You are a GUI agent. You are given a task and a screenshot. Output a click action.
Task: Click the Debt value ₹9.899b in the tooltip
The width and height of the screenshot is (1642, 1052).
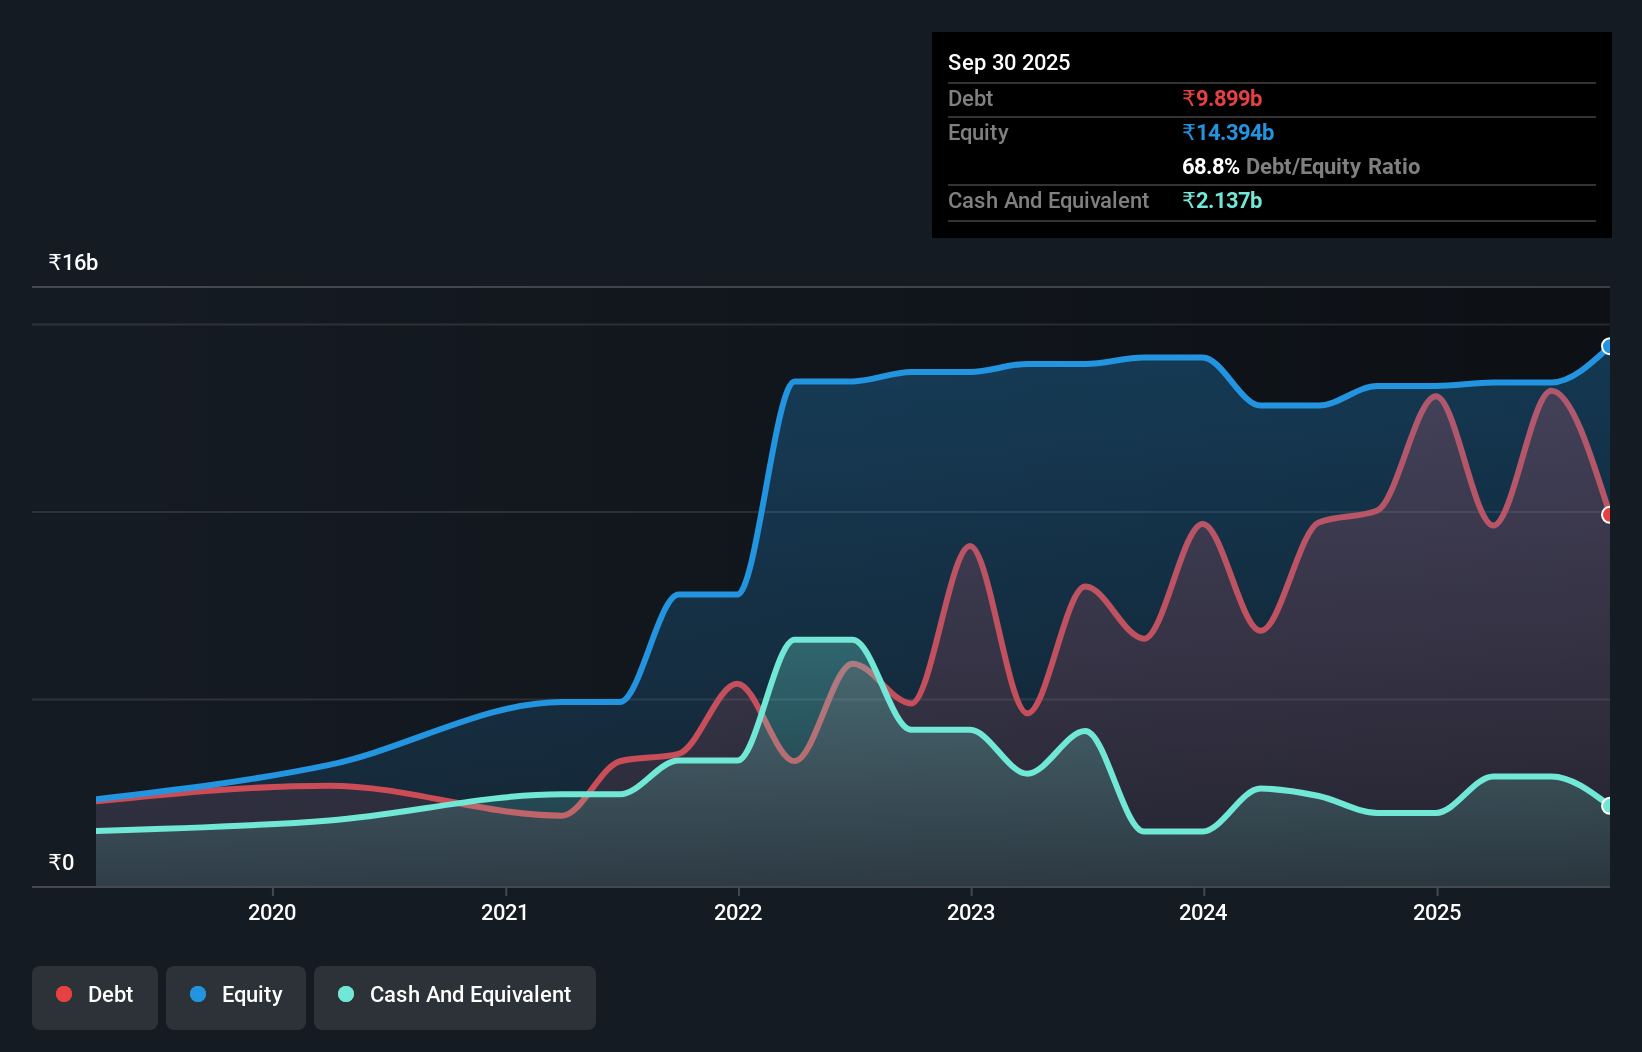coord(1222,98)
